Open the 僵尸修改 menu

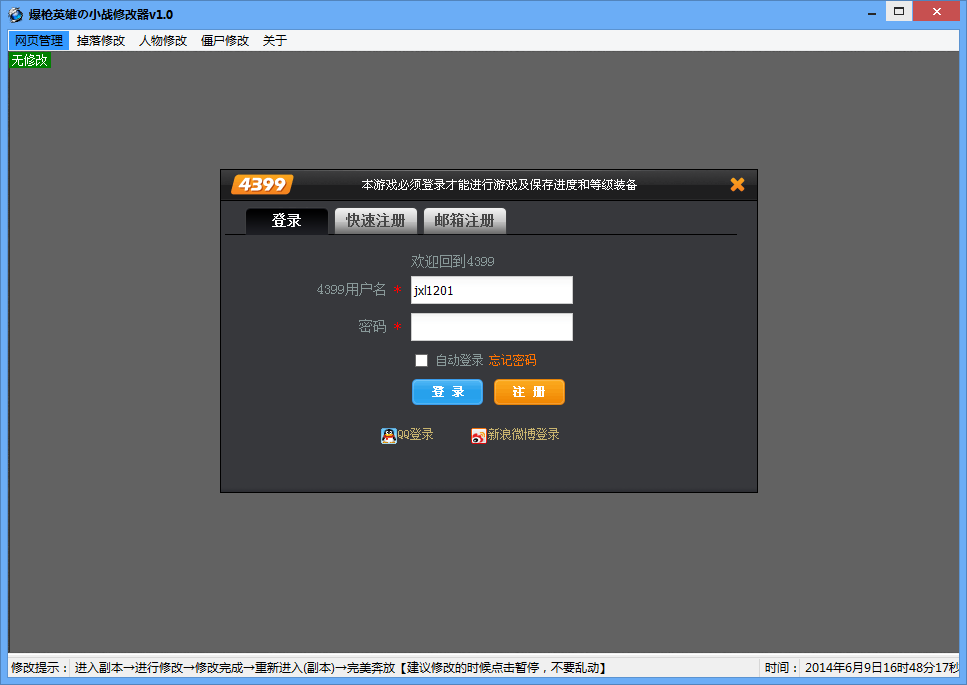(x=224, y=41)
